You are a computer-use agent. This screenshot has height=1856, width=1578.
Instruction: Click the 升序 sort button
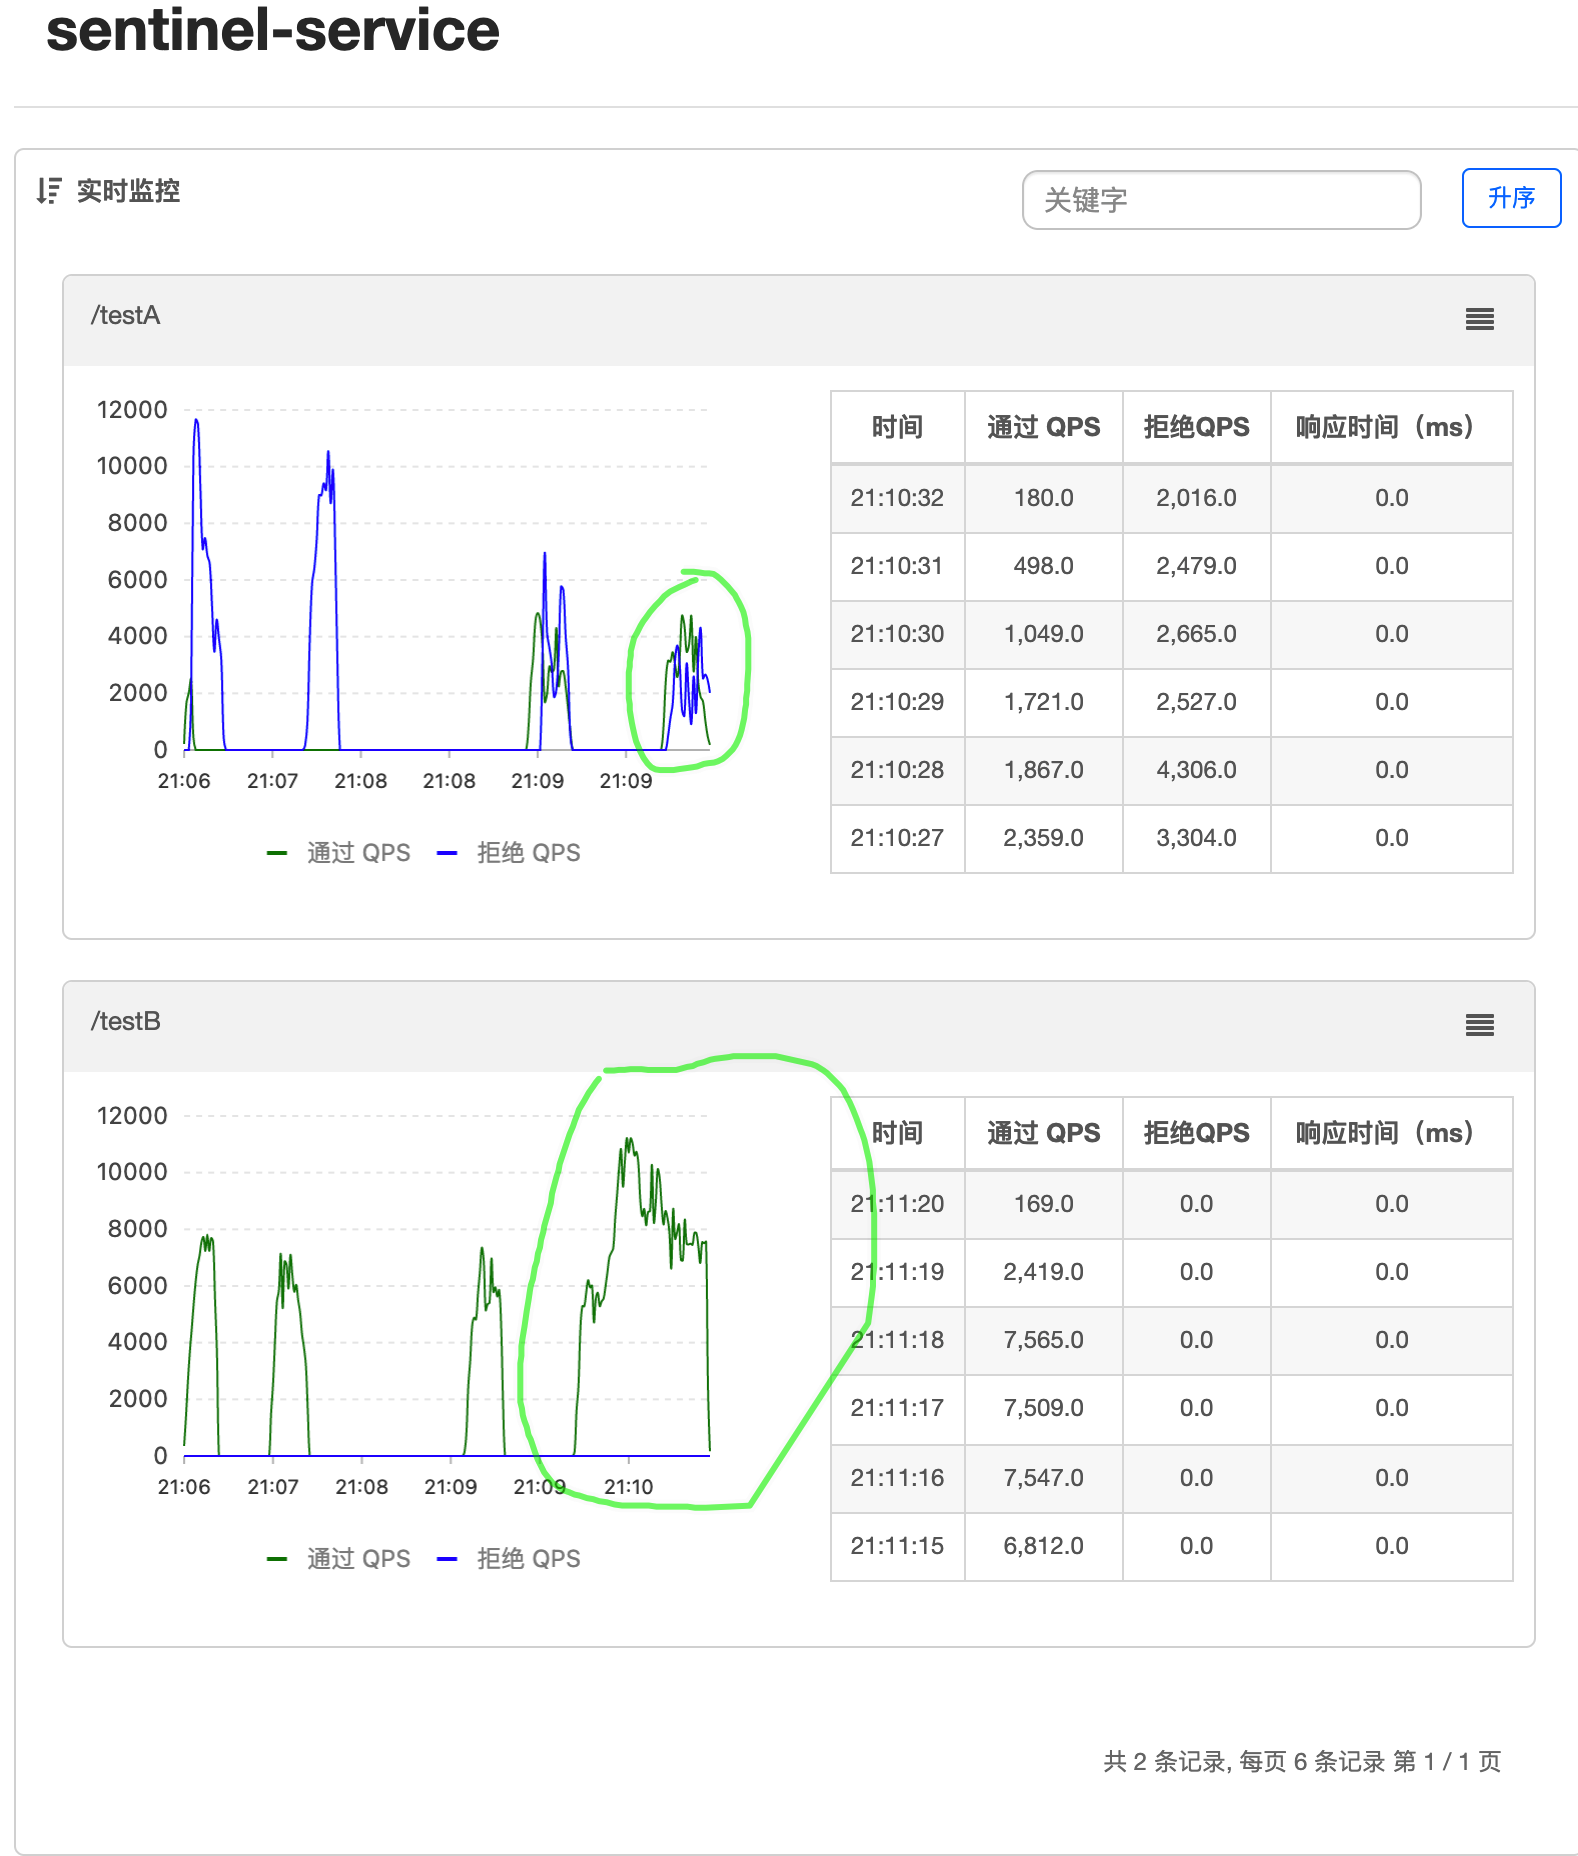[1511, 198]
